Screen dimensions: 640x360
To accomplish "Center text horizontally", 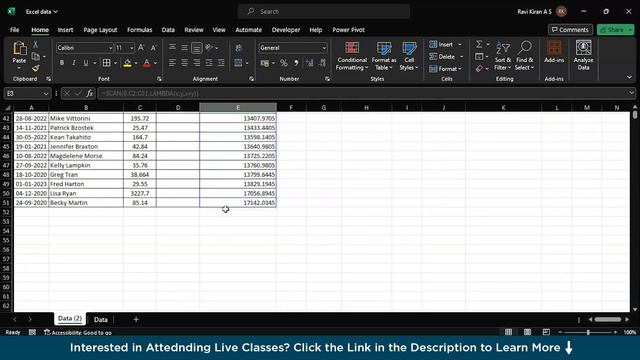I will tap(184, 63).
